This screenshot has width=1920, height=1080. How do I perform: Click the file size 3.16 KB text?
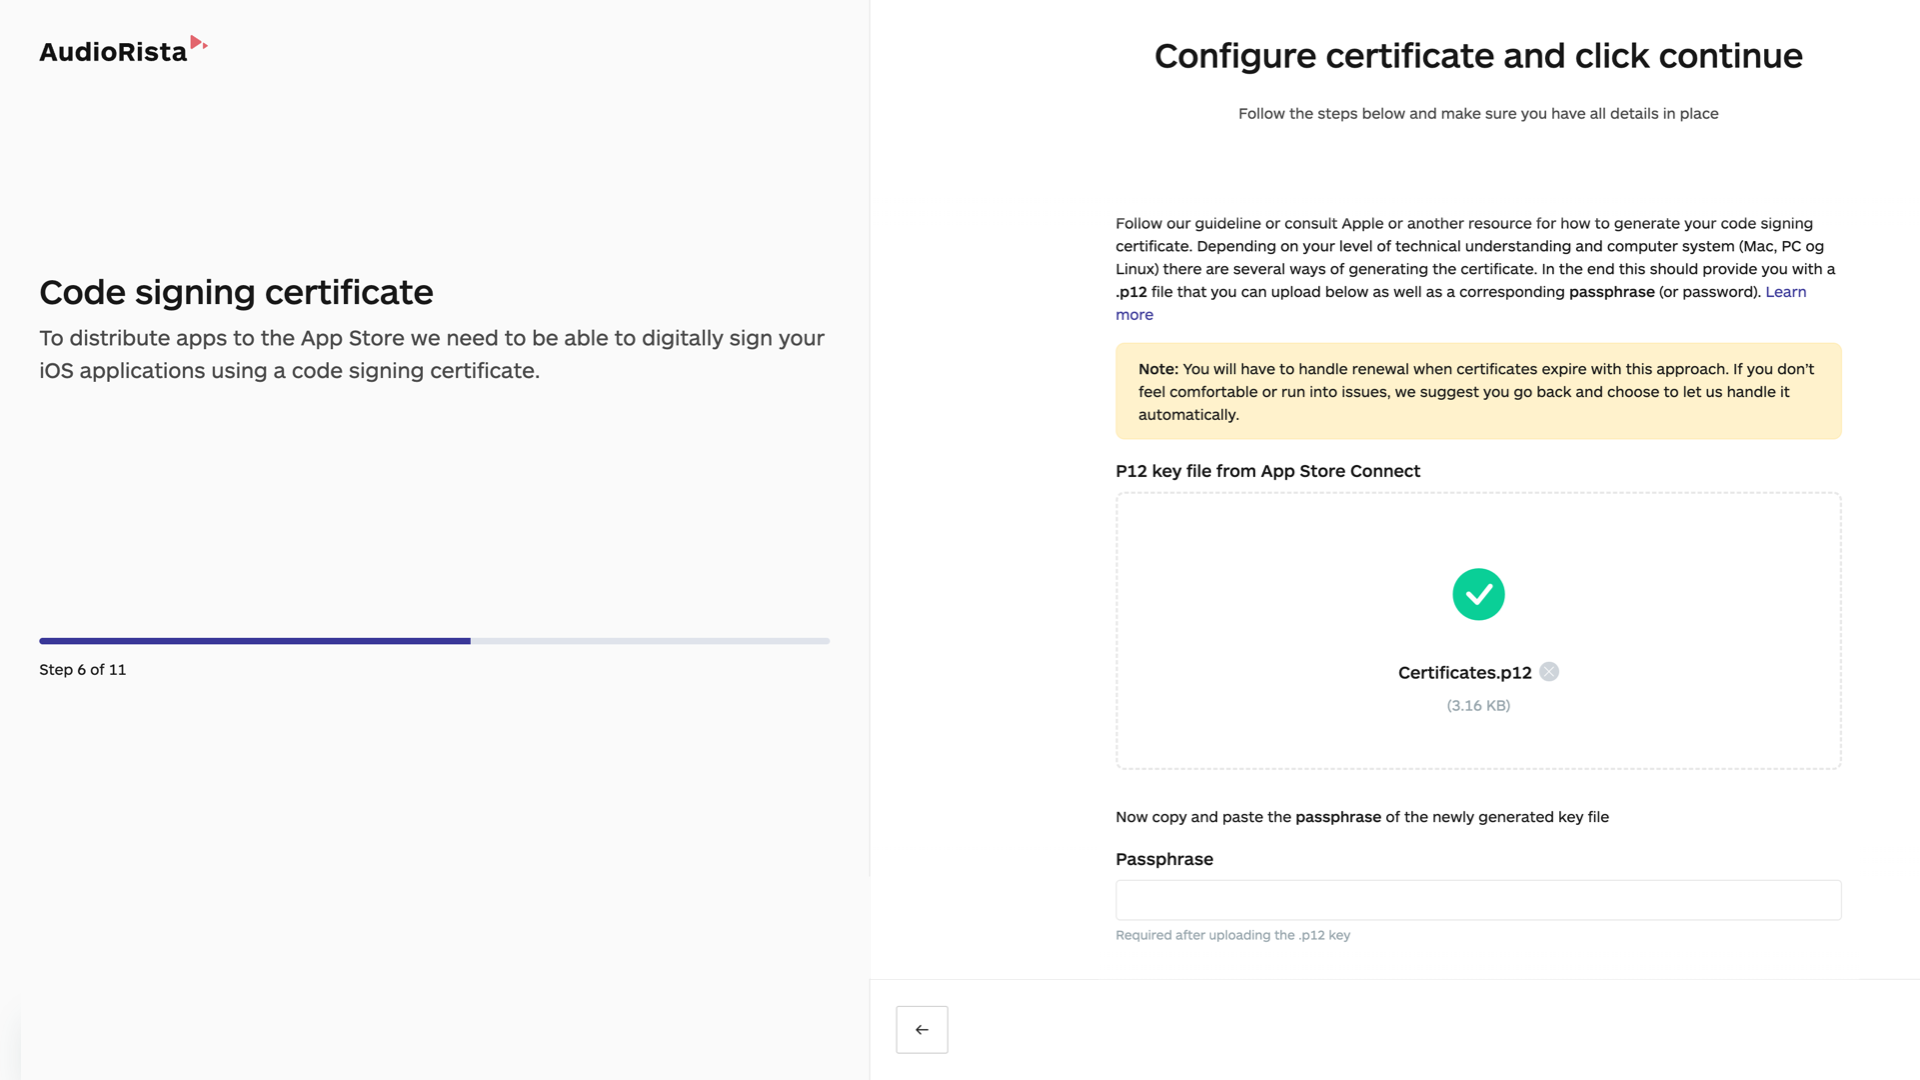[x=1478, y=706]
